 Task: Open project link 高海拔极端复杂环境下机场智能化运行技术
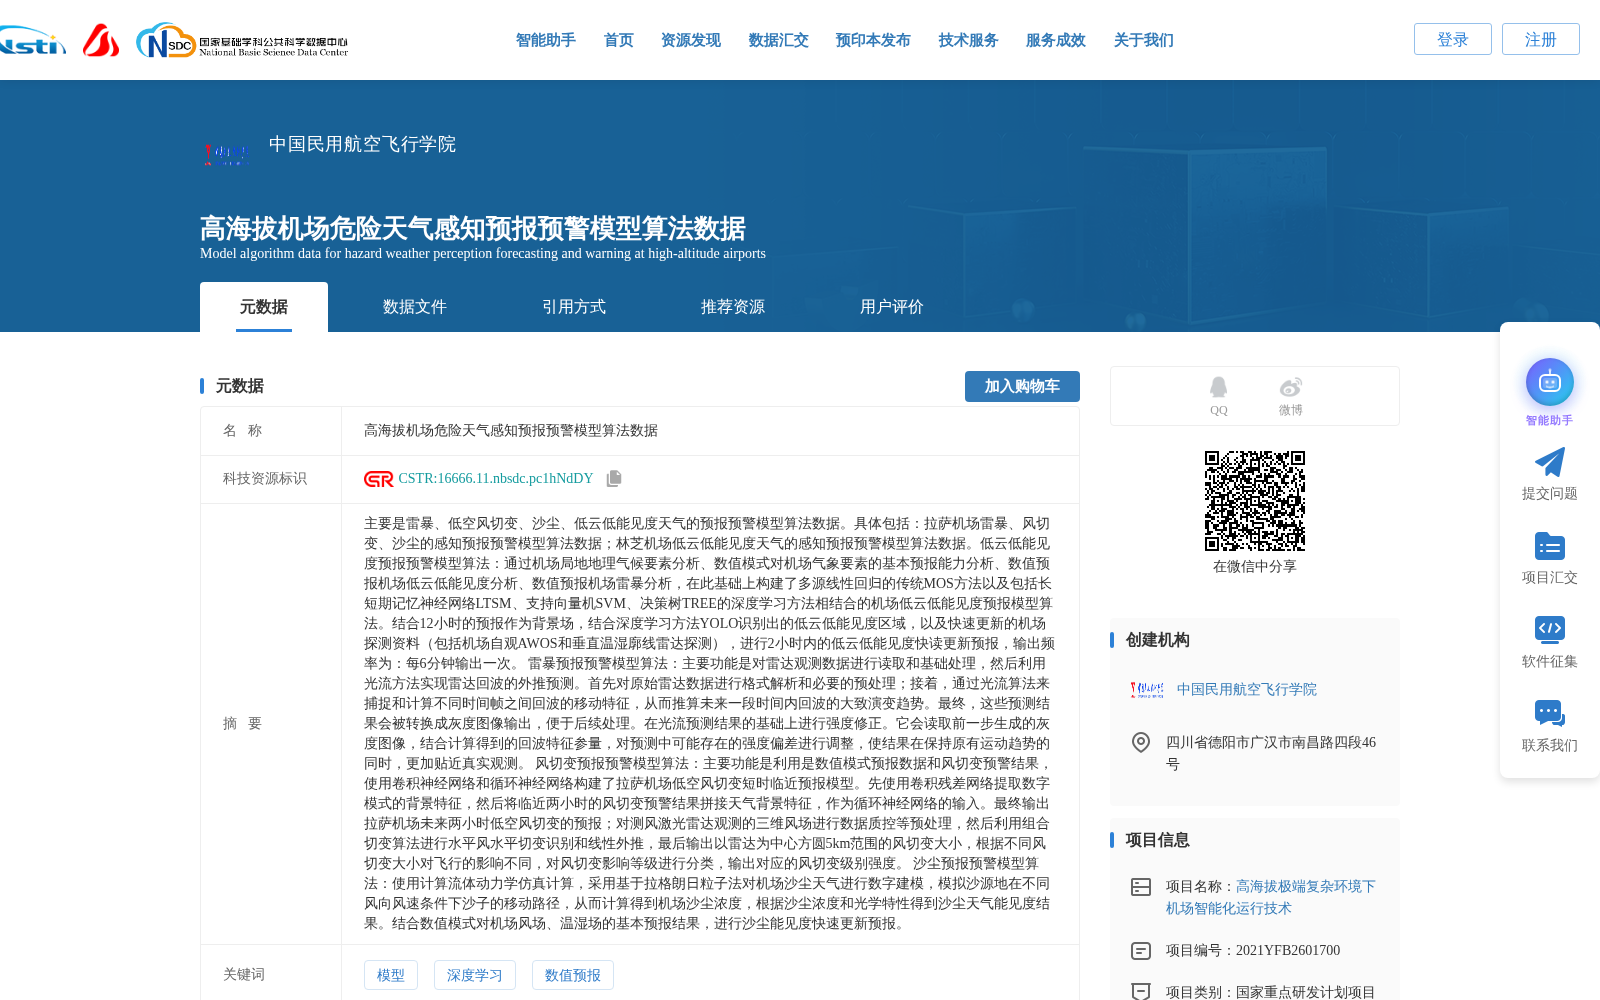[x=1270, y=897]
